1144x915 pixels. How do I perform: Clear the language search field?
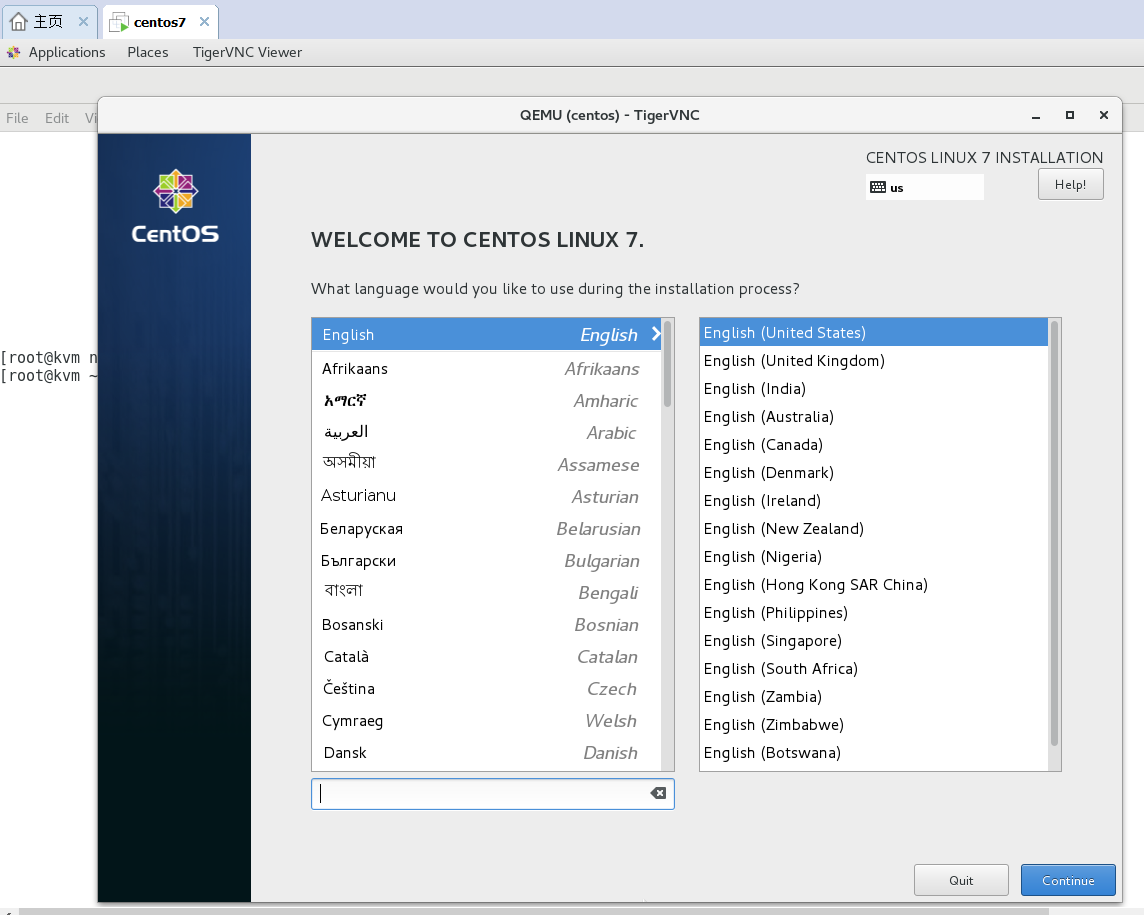658,793
